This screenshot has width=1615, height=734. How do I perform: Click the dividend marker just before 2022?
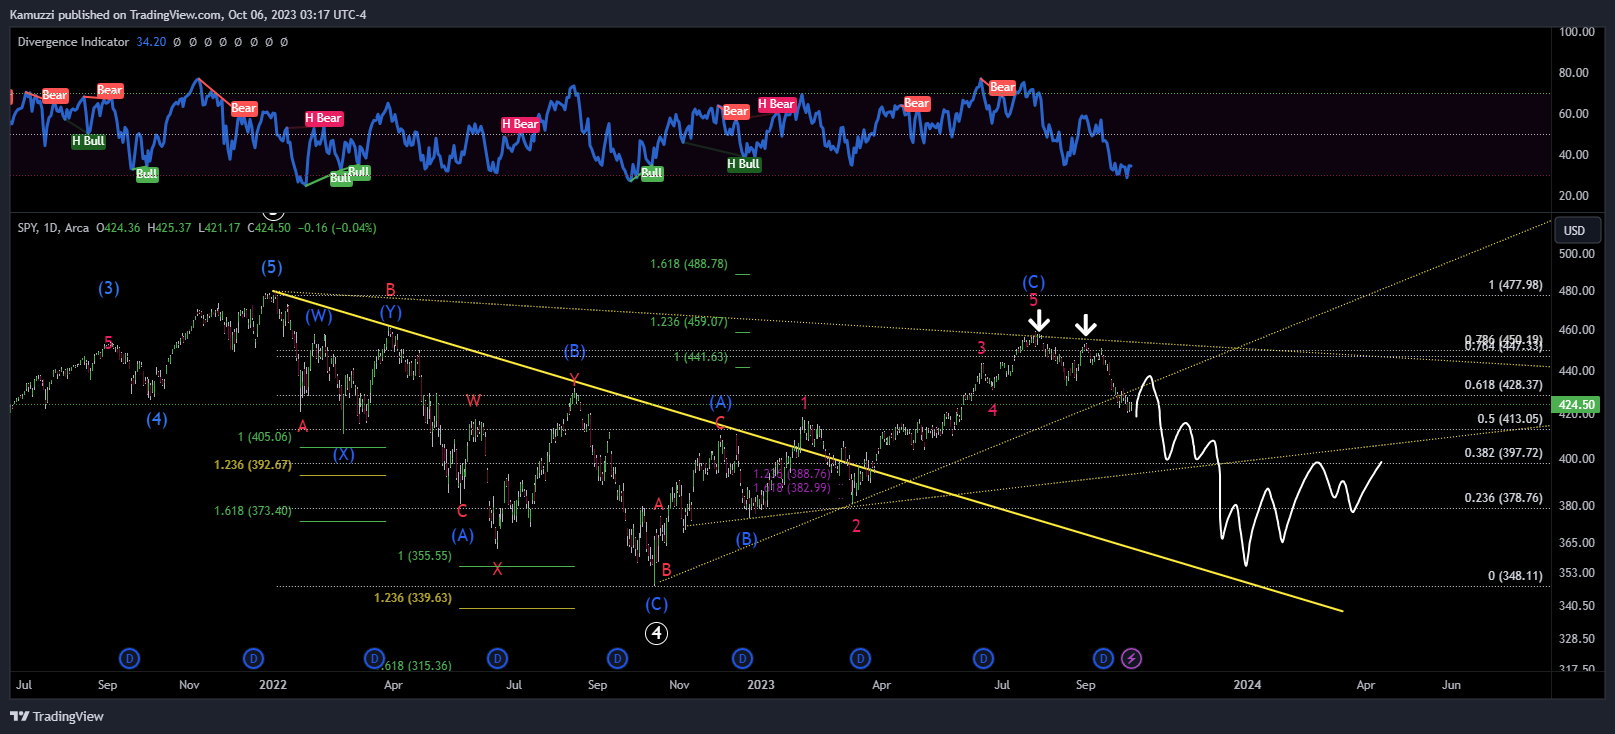[254, 658]
